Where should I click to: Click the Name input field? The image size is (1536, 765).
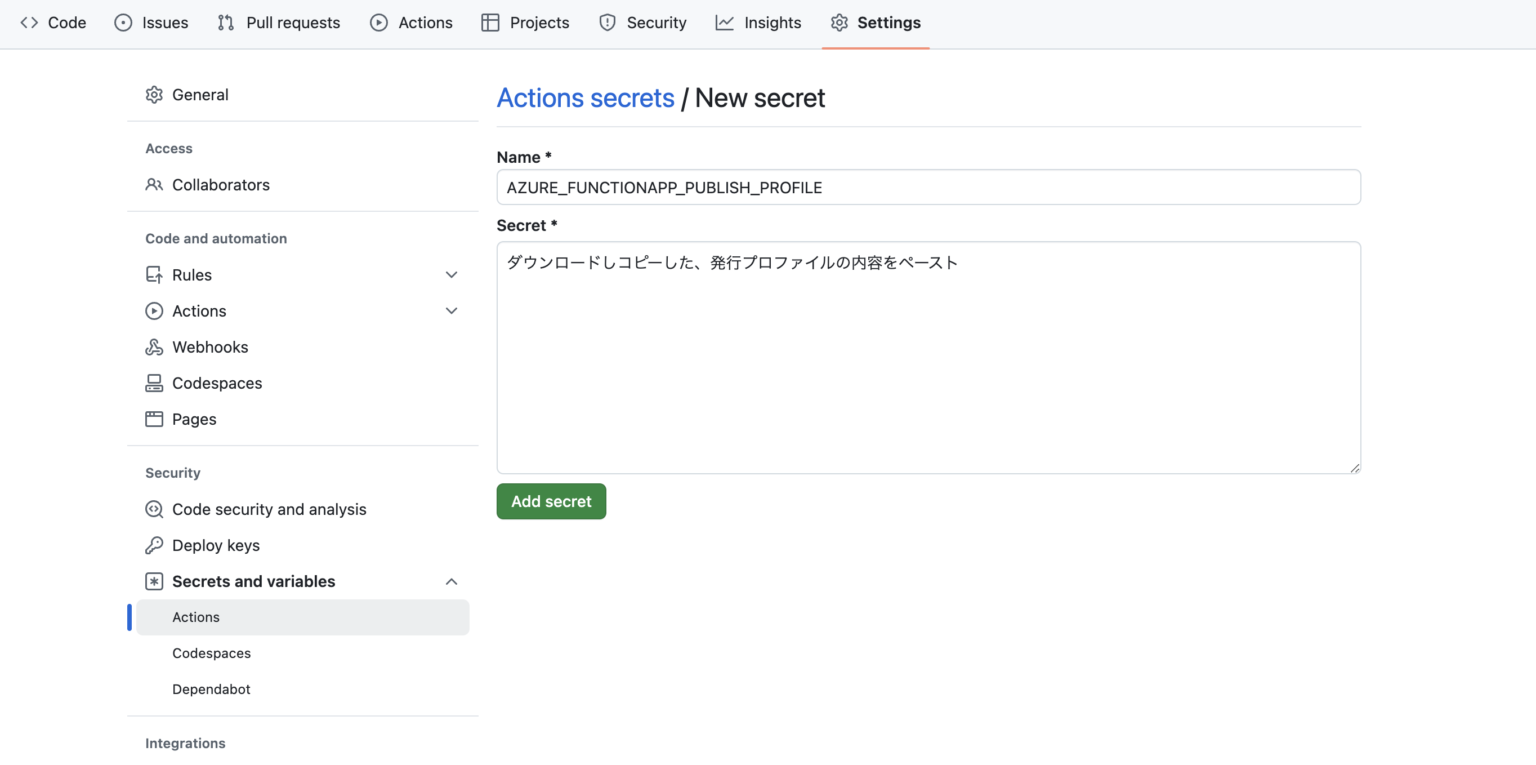point(928,187)
